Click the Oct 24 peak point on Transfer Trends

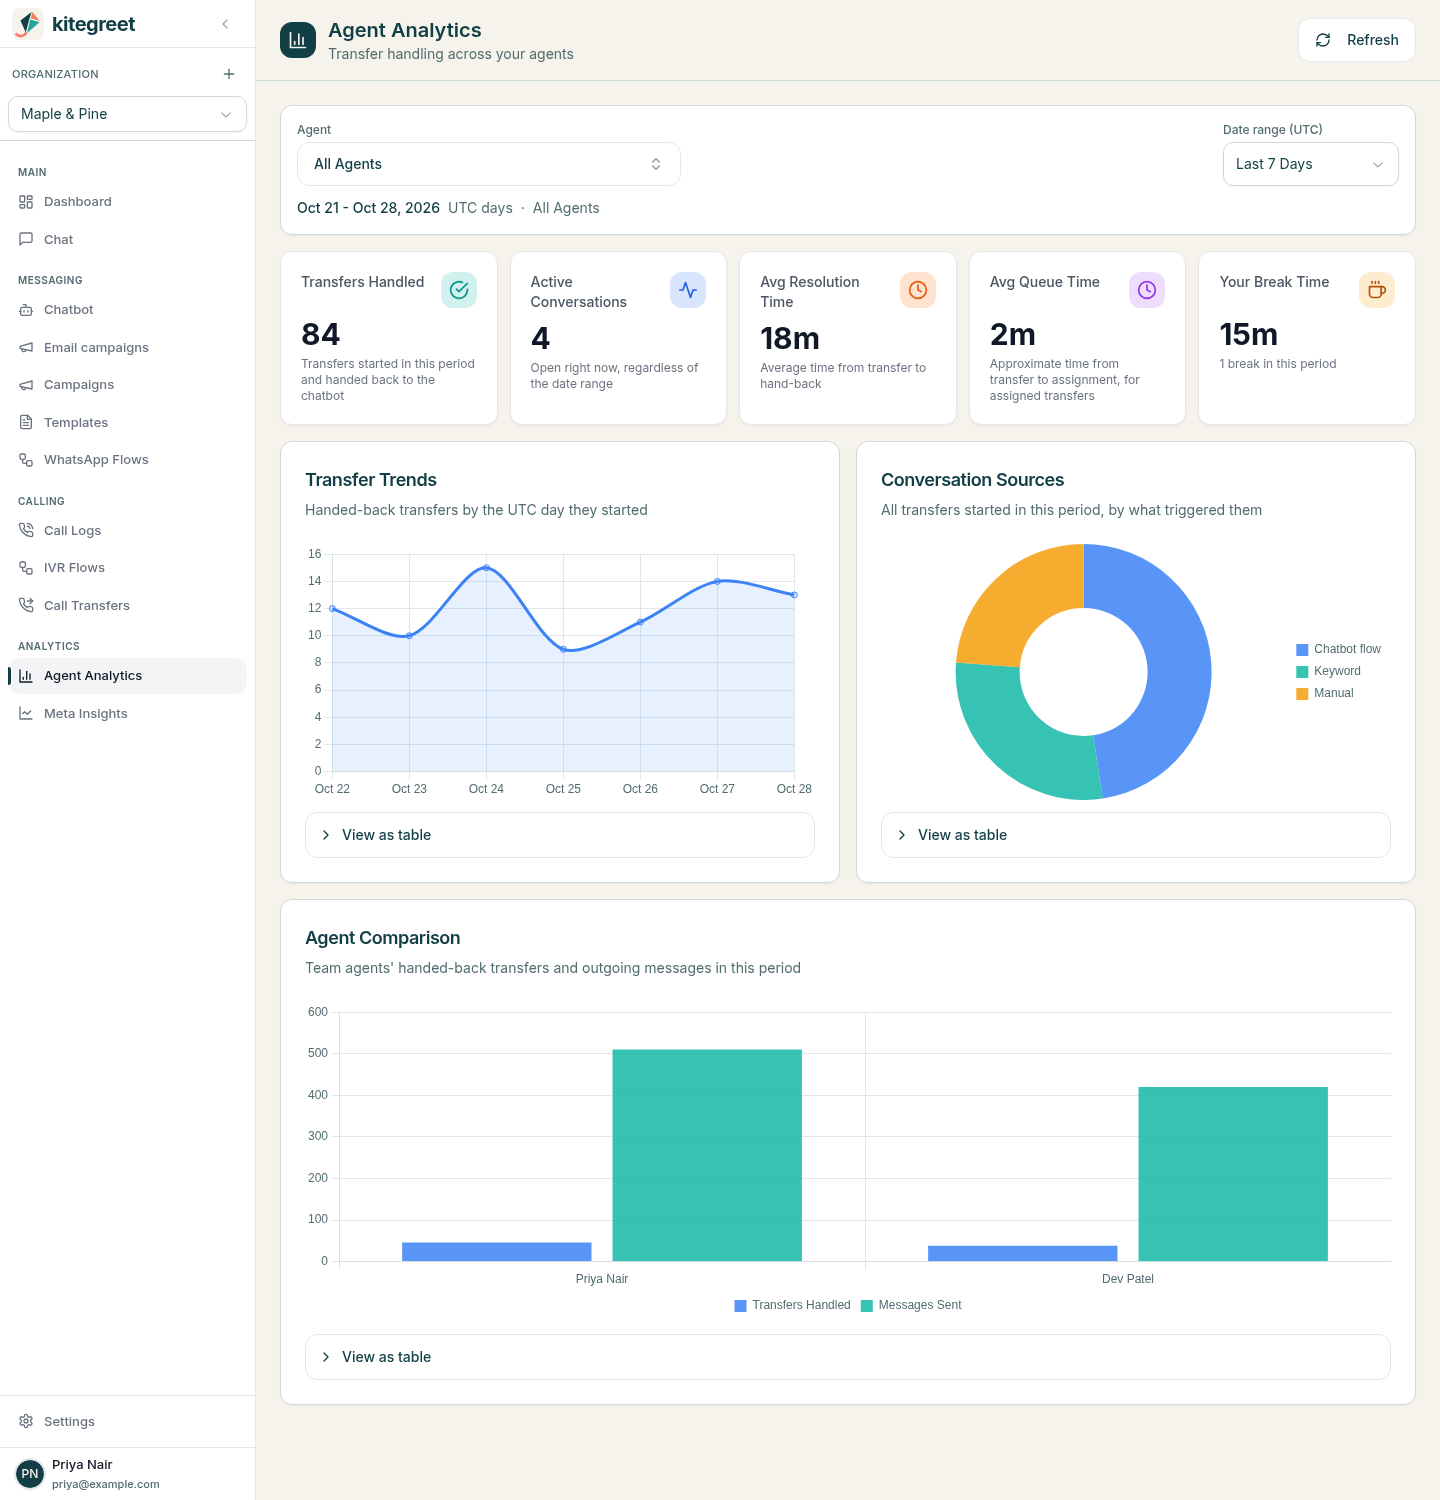[x=486, y=568]
